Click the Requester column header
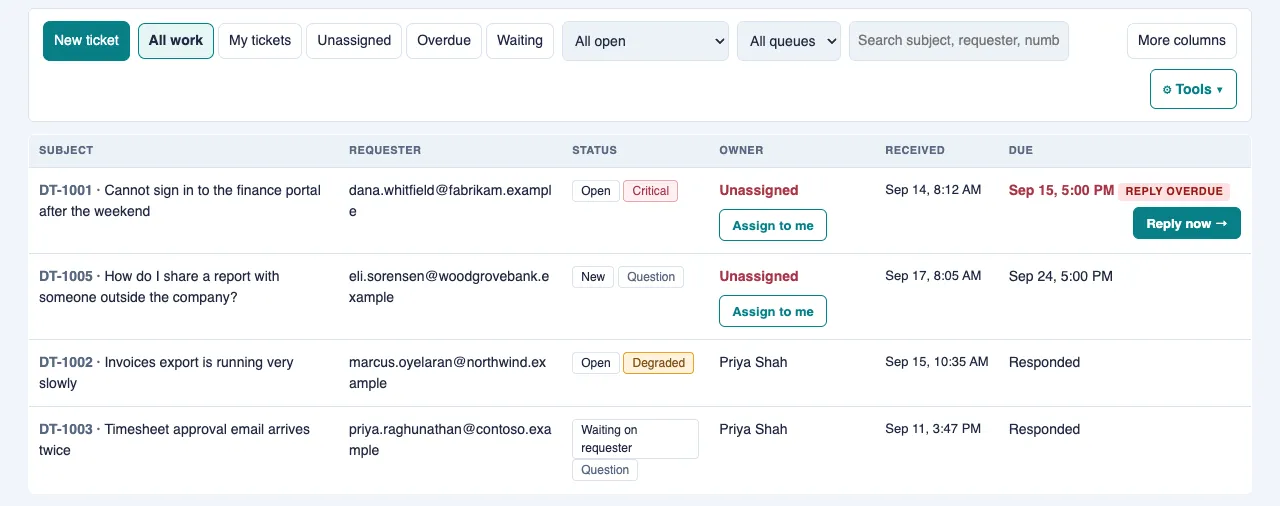 point(385,150)
